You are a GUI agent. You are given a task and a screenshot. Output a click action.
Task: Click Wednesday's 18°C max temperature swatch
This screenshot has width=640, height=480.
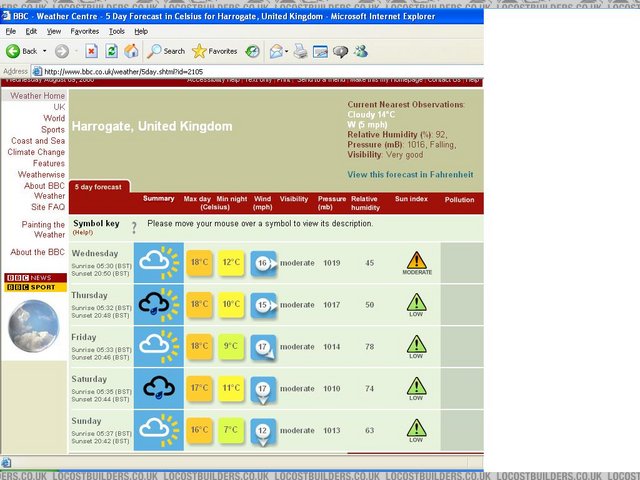pyautogui.click(x=199, y=263)
